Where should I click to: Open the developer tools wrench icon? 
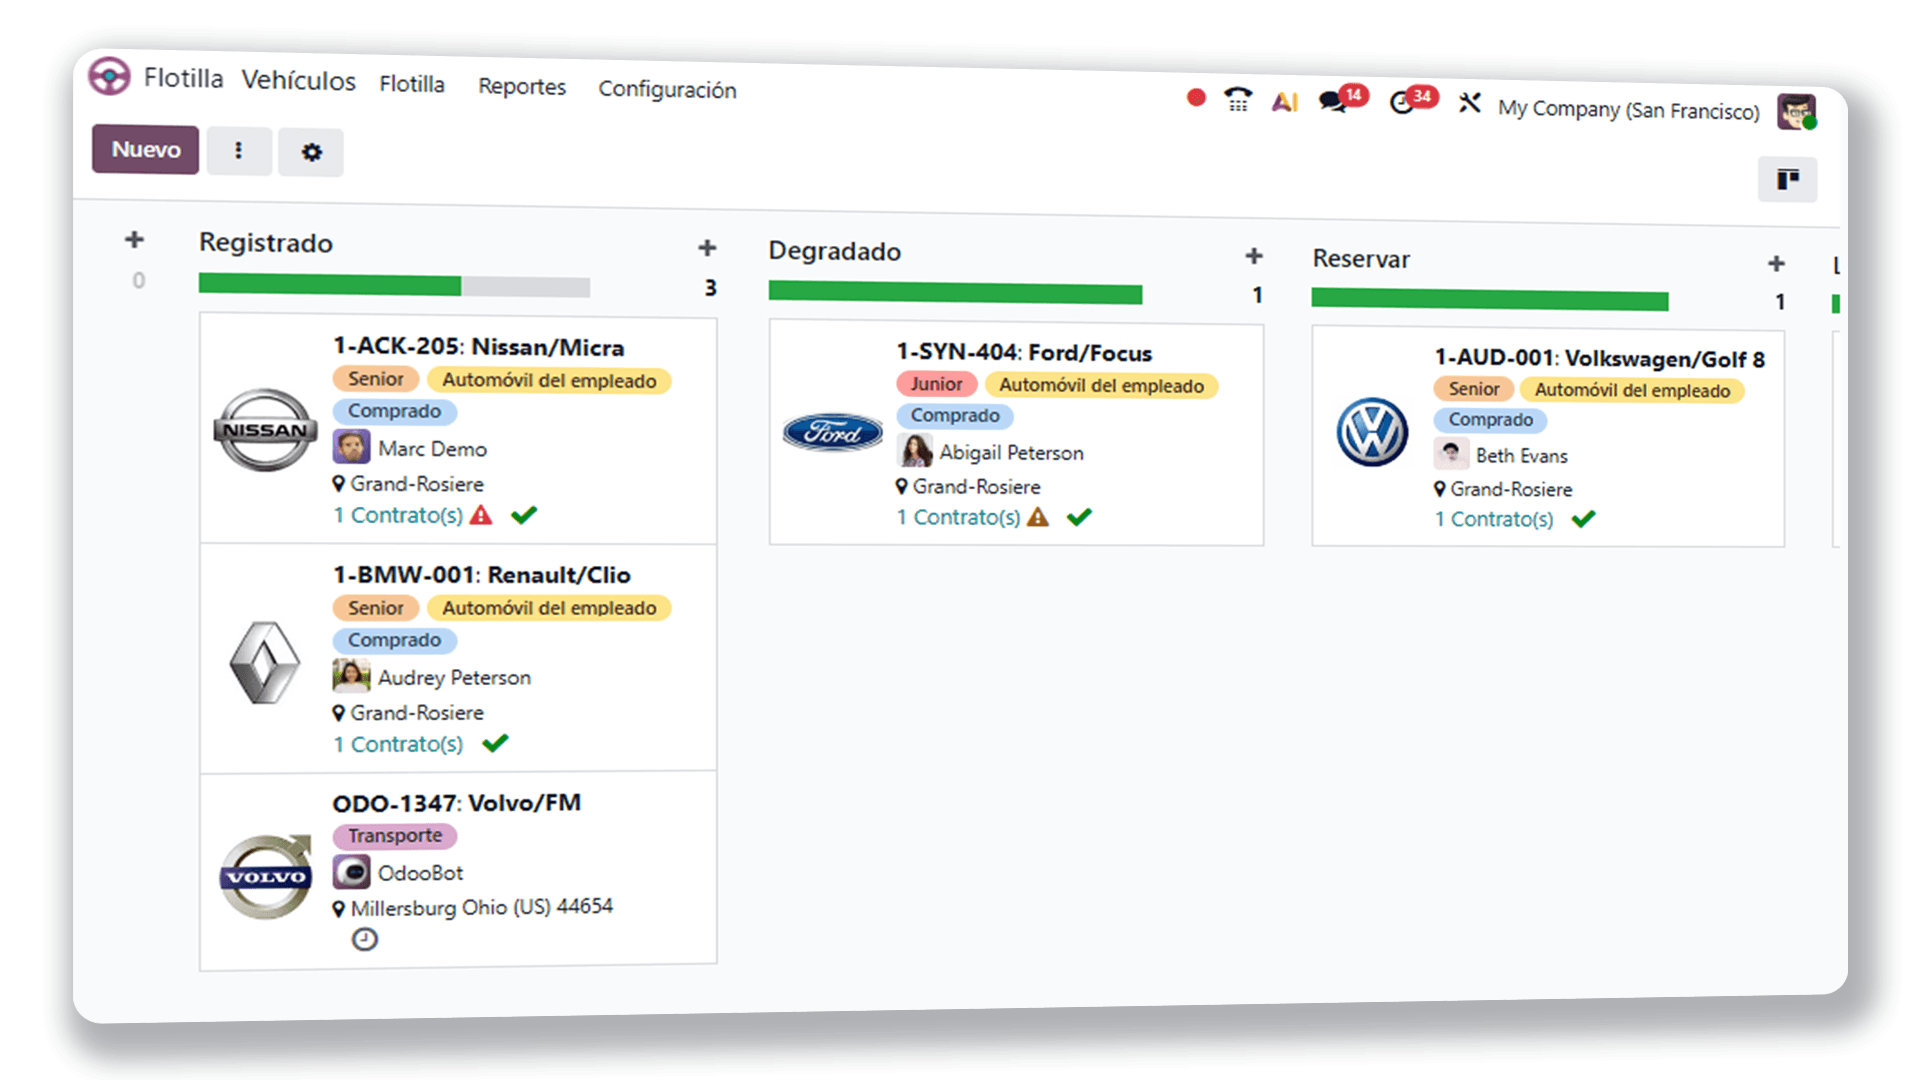pos(1469,103)
